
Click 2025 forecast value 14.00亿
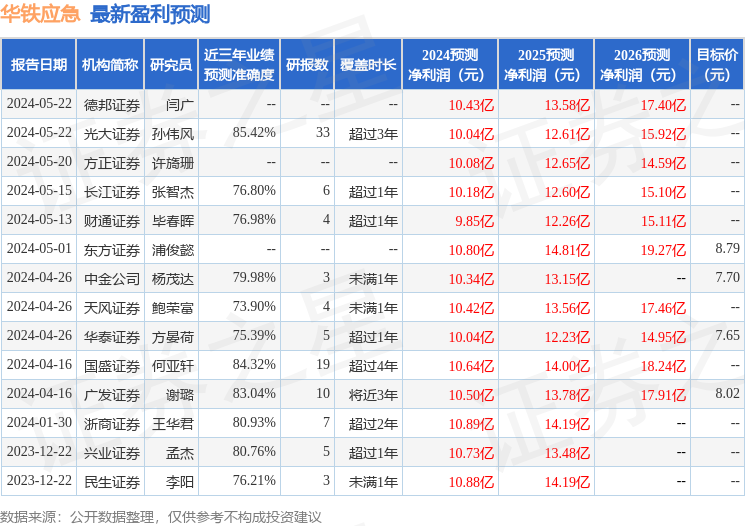[x=567, y=366]
